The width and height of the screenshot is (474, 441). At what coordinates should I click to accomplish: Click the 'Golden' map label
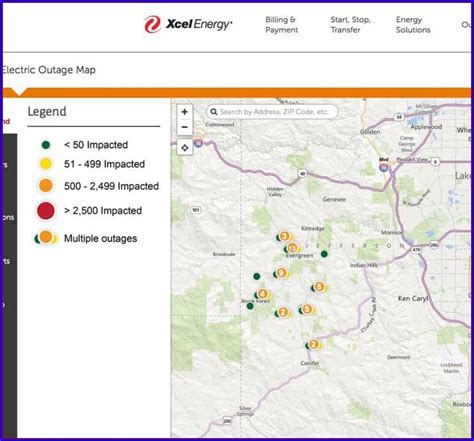pyautogui.click(x=370, y=132)
